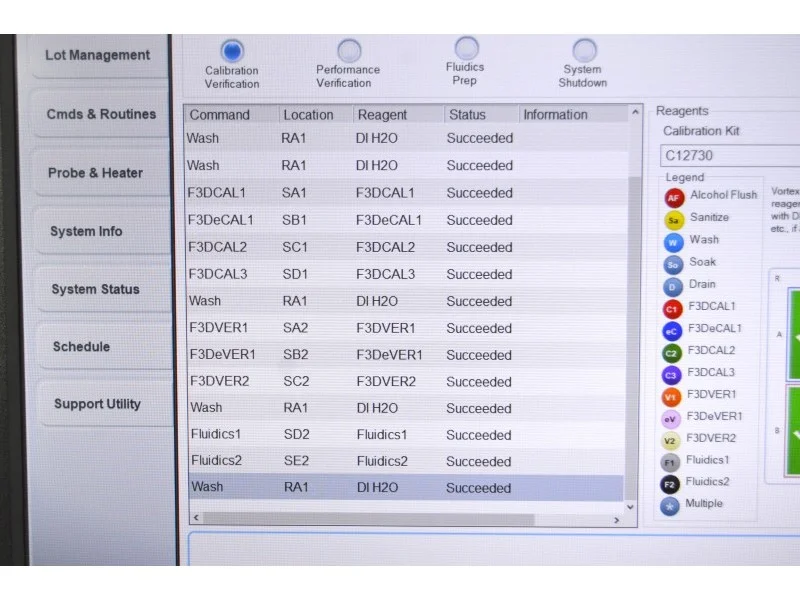Click the F3DCAL3 C3 legend icon
This screenshot has width=800, height=600.
click(671, 375)
